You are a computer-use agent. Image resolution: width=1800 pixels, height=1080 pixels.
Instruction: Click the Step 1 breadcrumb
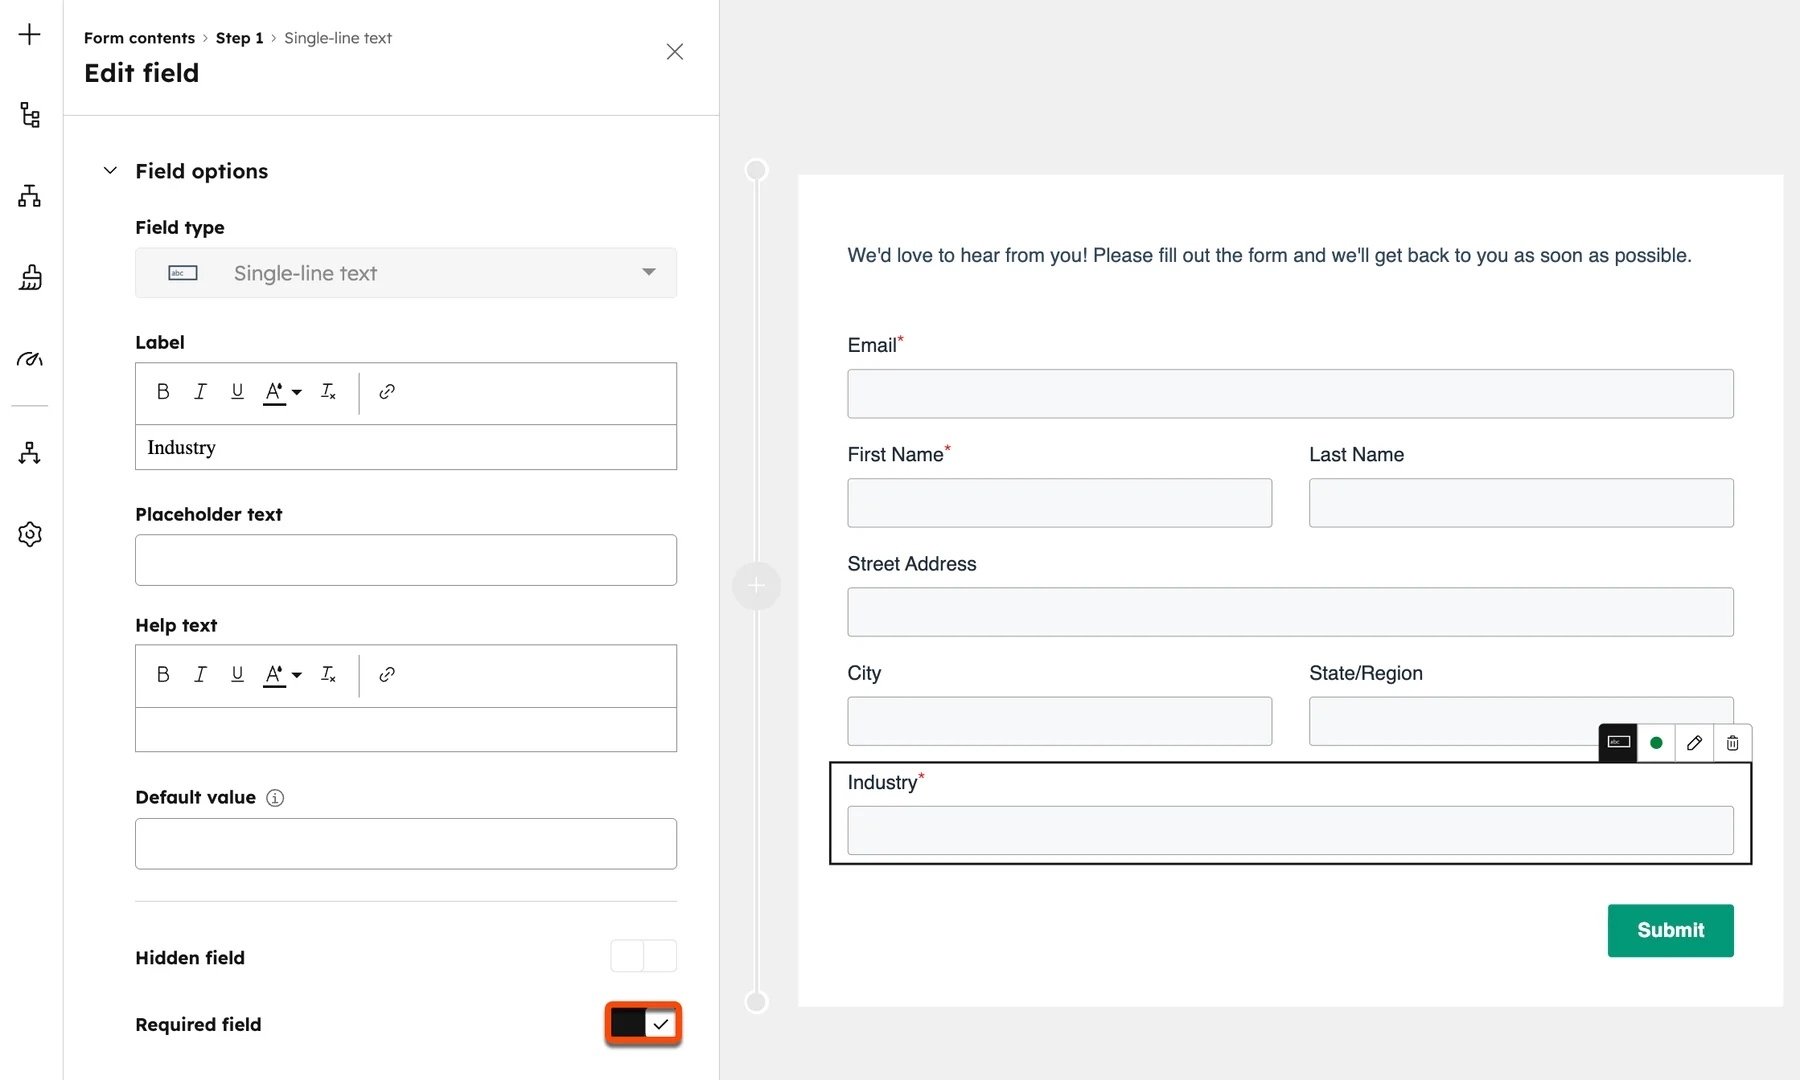click(239, 38)
